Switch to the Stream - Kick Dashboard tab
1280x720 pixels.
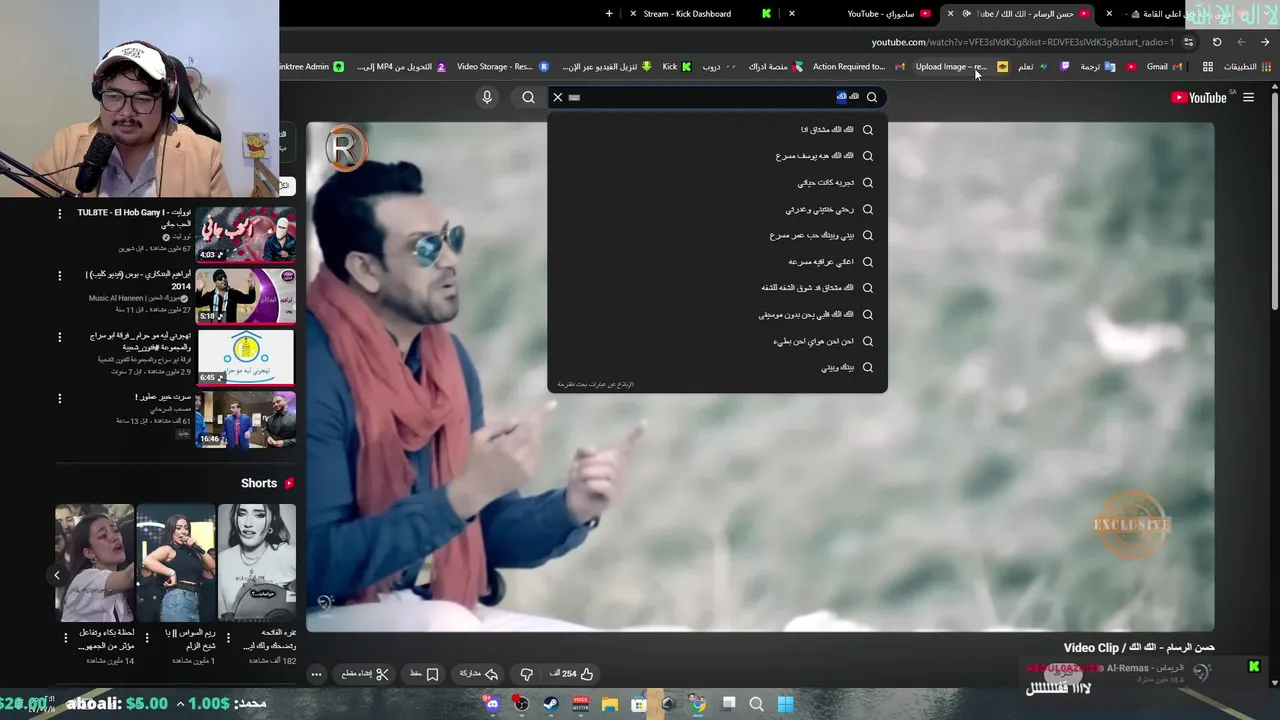pyautogui.click(x=698, y=14)
